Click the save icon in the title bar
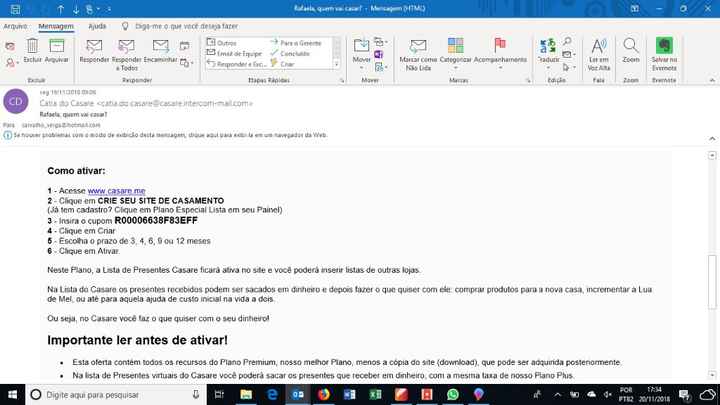 [15, 9]
